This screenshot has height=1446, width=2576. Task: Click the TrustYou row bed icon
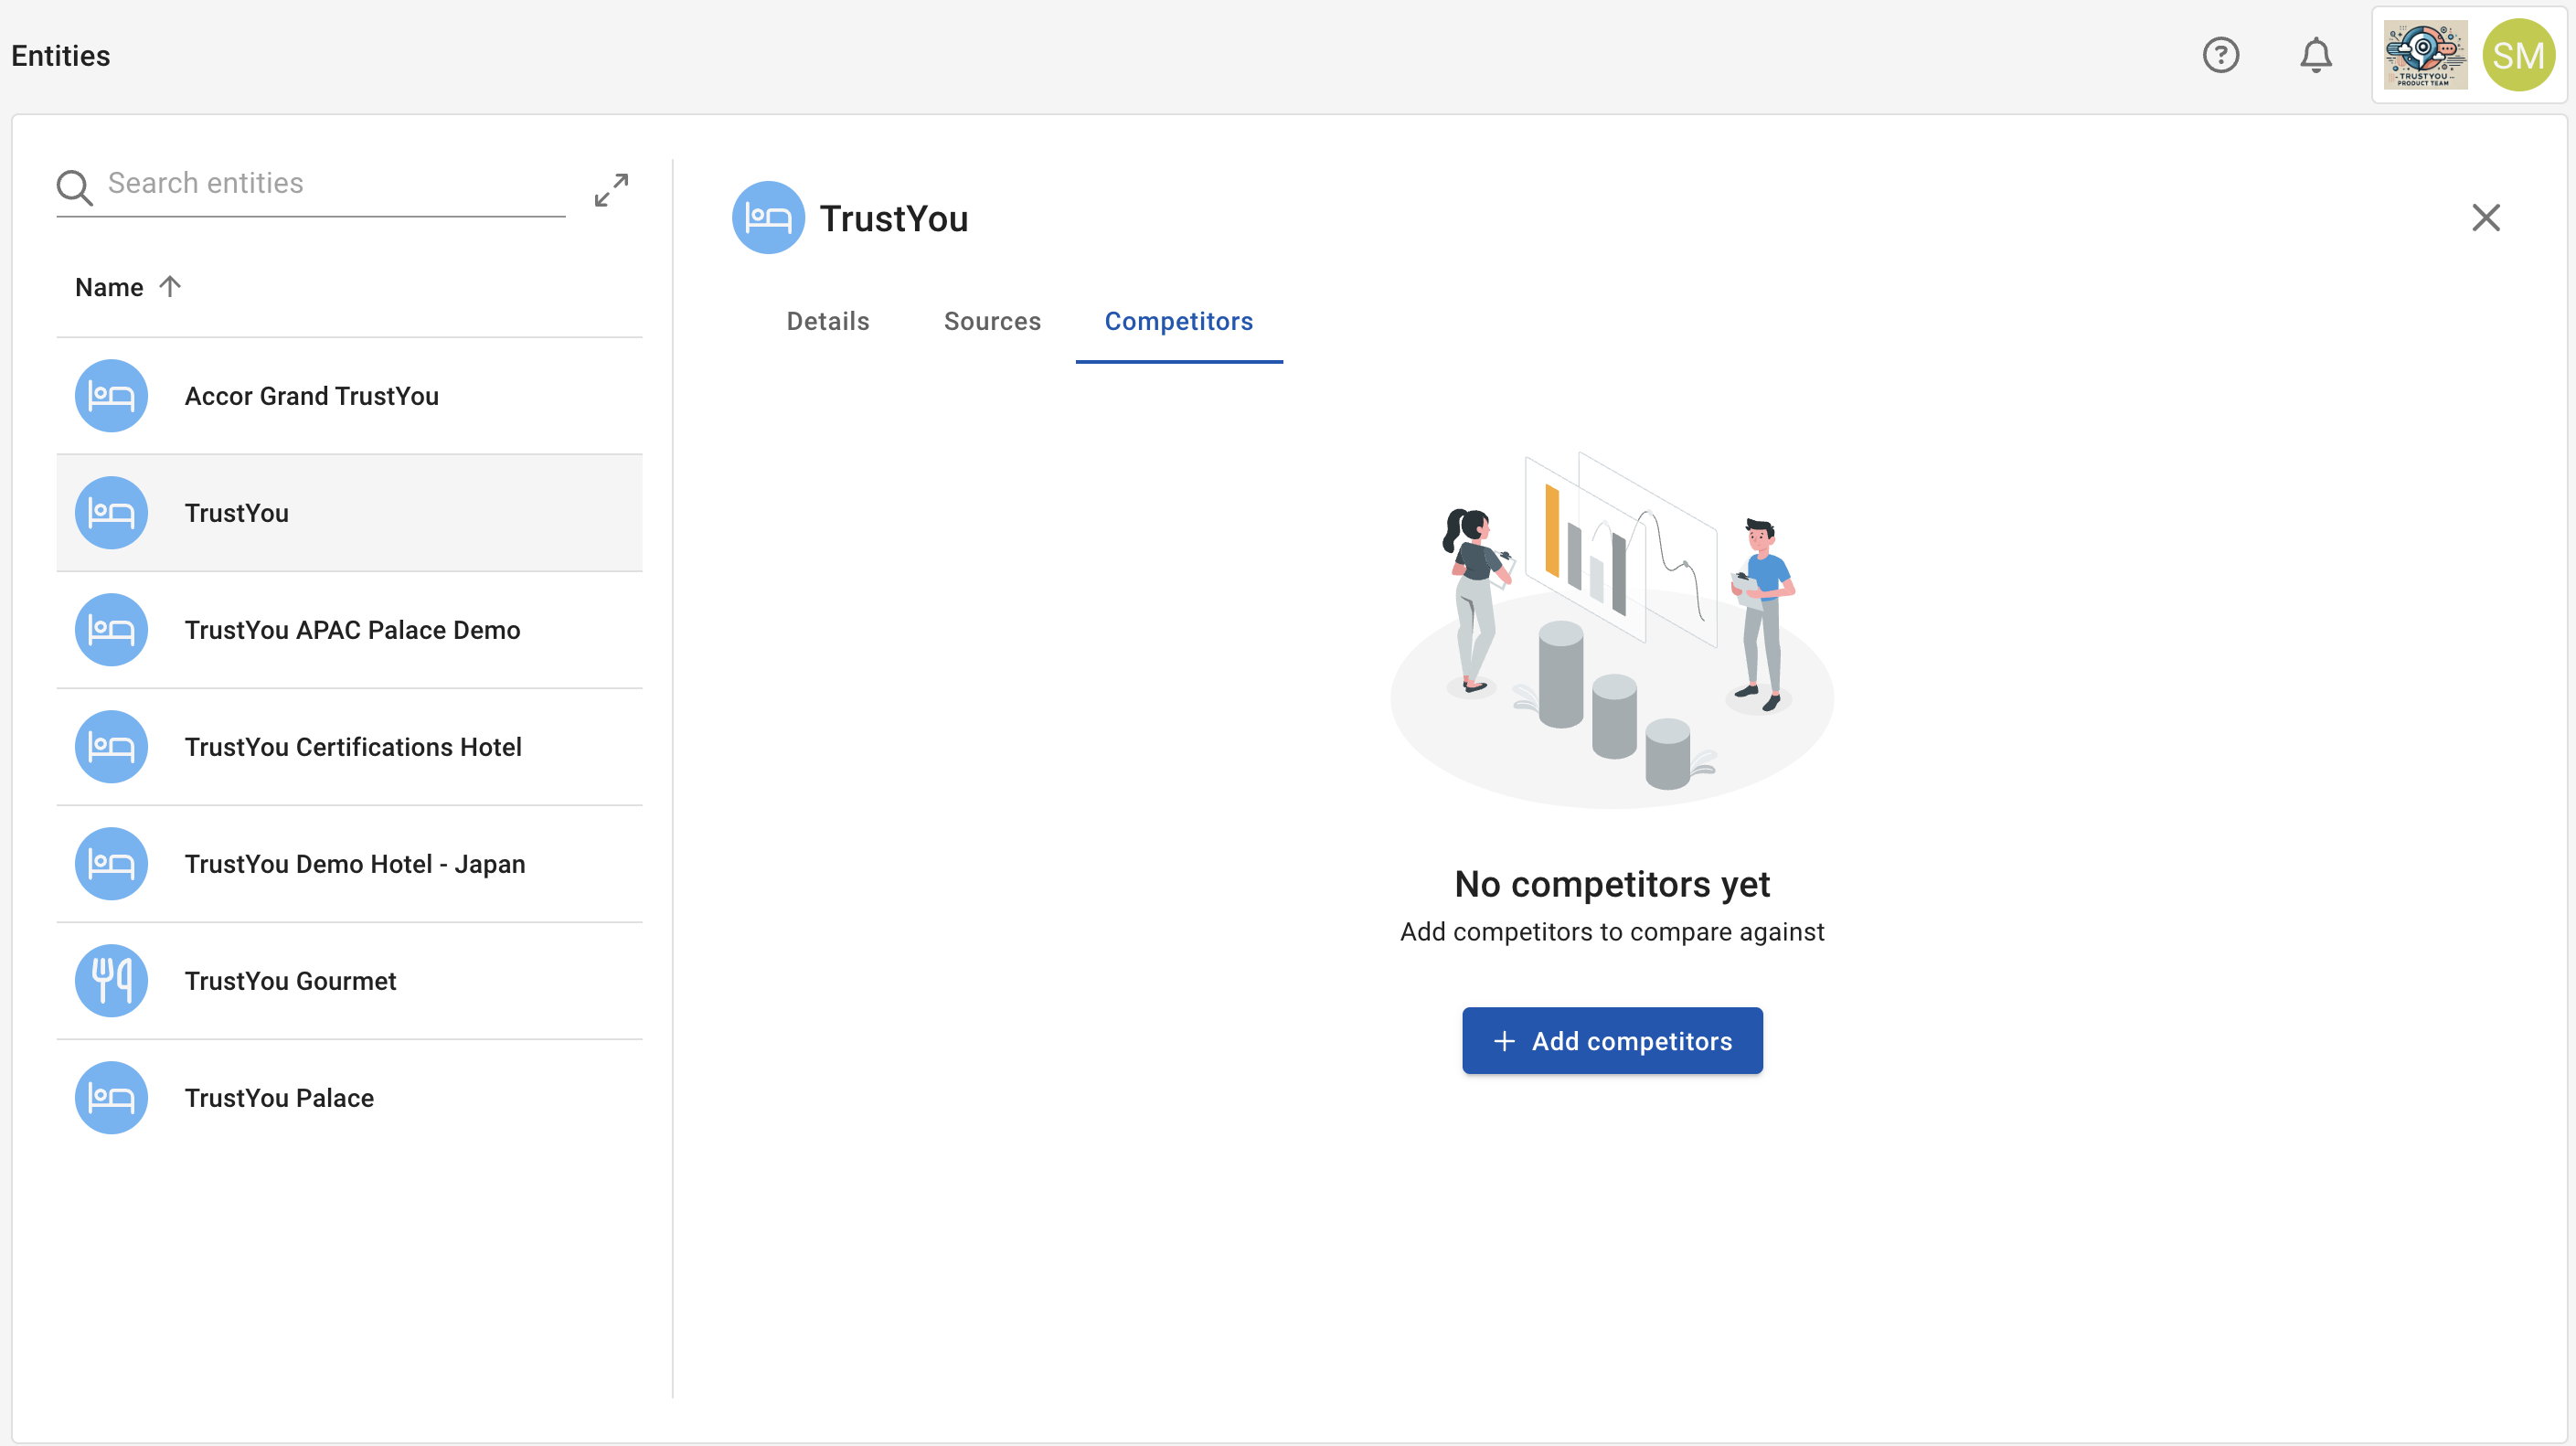[x=111, y=513]
